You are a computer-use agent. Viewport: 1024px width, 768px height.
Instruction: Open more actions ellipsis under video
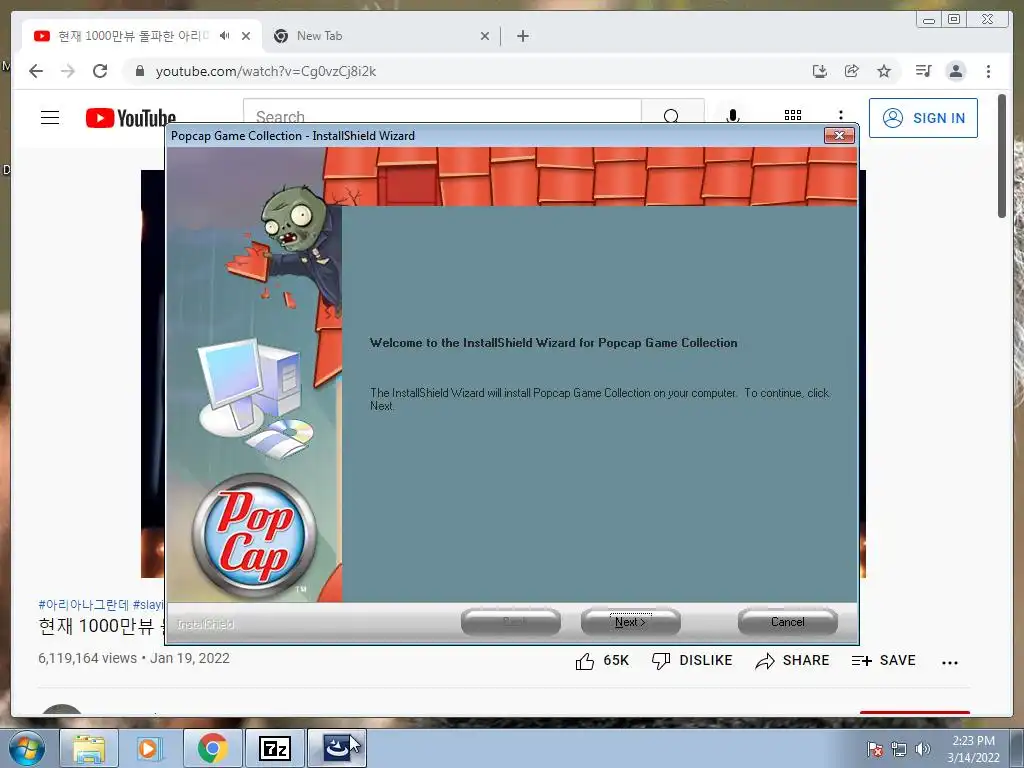tap(950, 662)
